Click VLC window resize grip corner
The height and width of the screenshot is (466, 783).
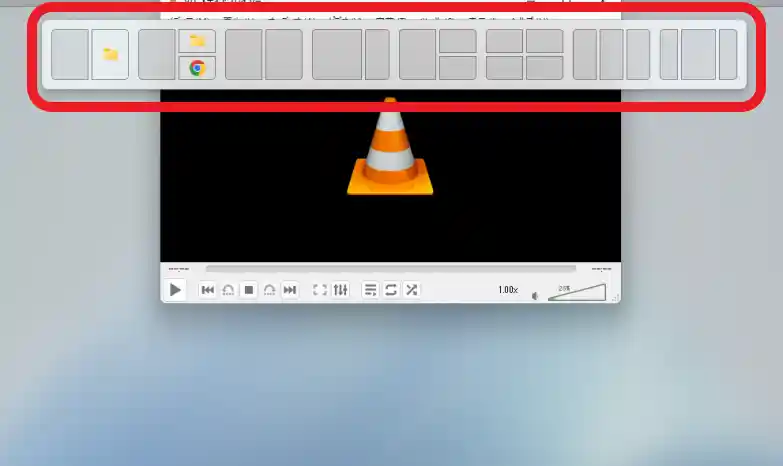click(616, 298)
